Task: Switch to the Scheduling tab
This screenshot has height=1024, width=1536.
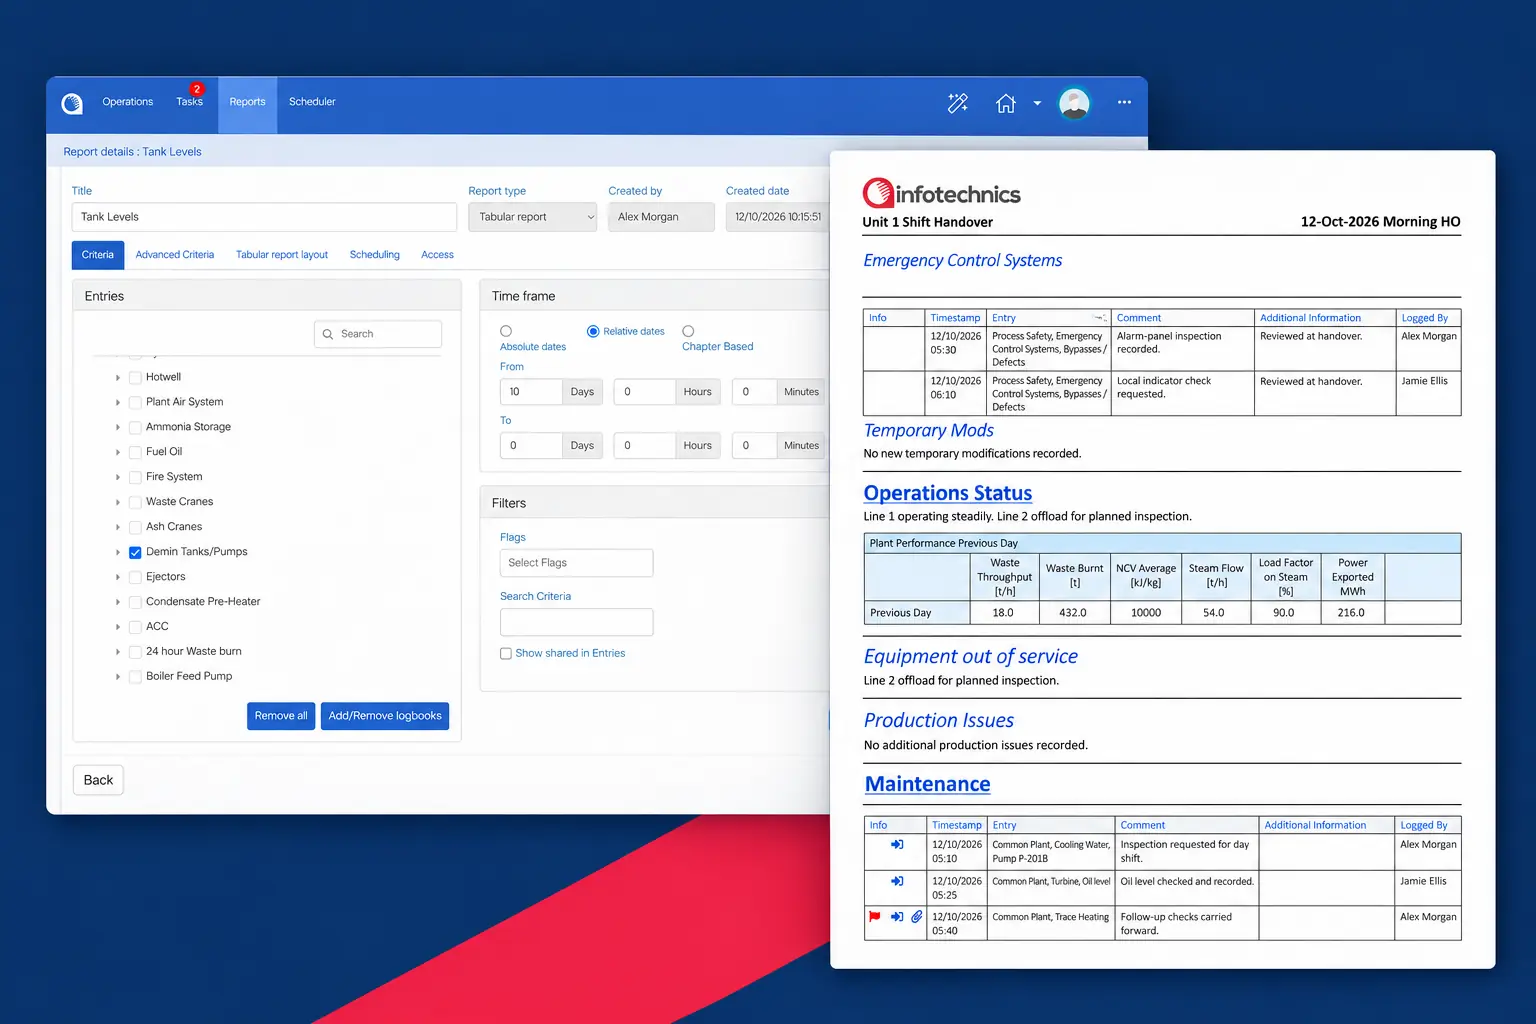Action: 375,255
